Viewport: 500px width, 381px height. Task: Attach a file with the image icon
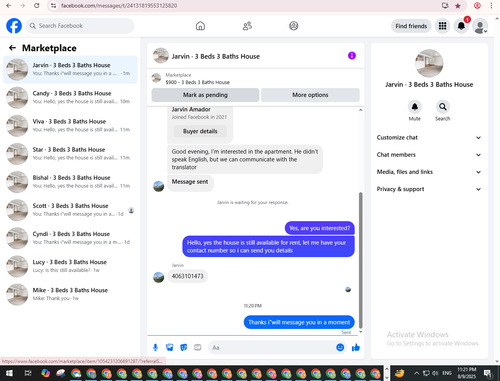click(x=169, y=348)
